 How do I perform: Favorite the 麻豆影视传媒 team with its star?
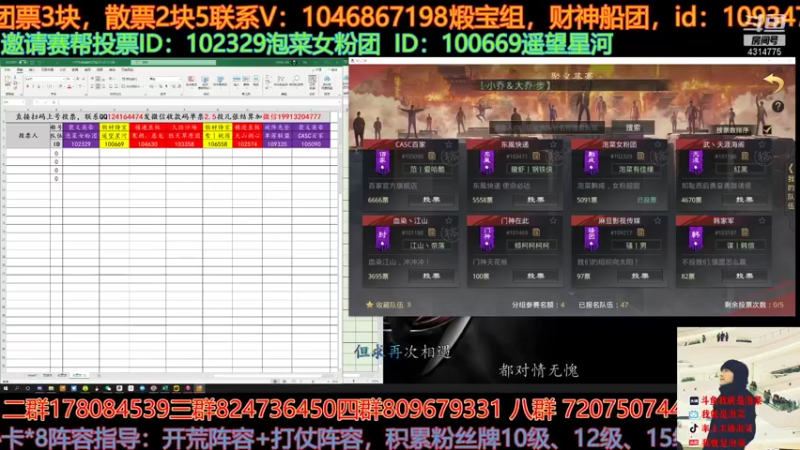coord(658,221)
